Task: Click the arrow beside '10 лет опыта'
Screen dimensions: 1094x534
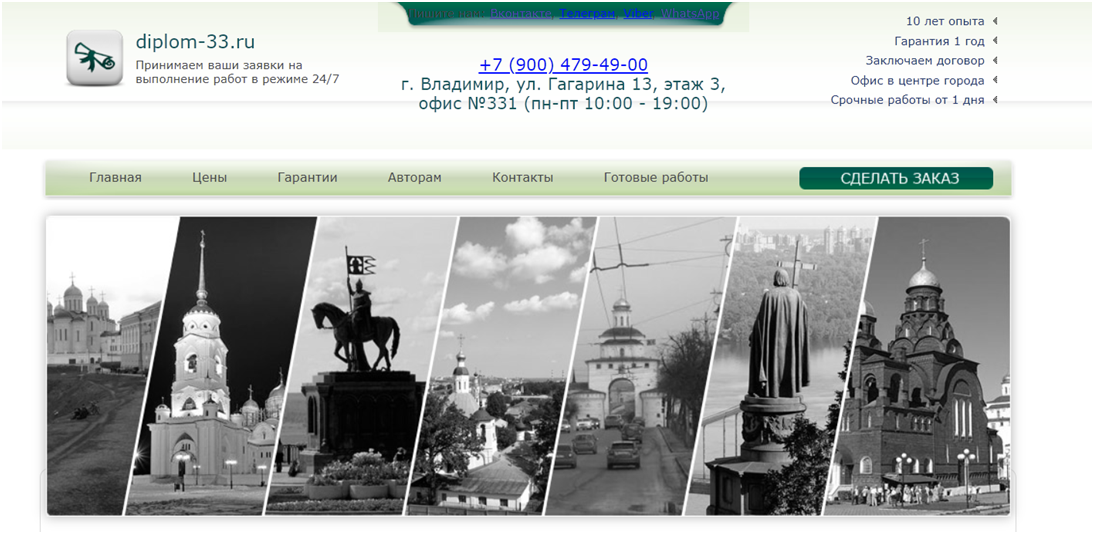Action: pyautogui.click(x=995, y=21)
